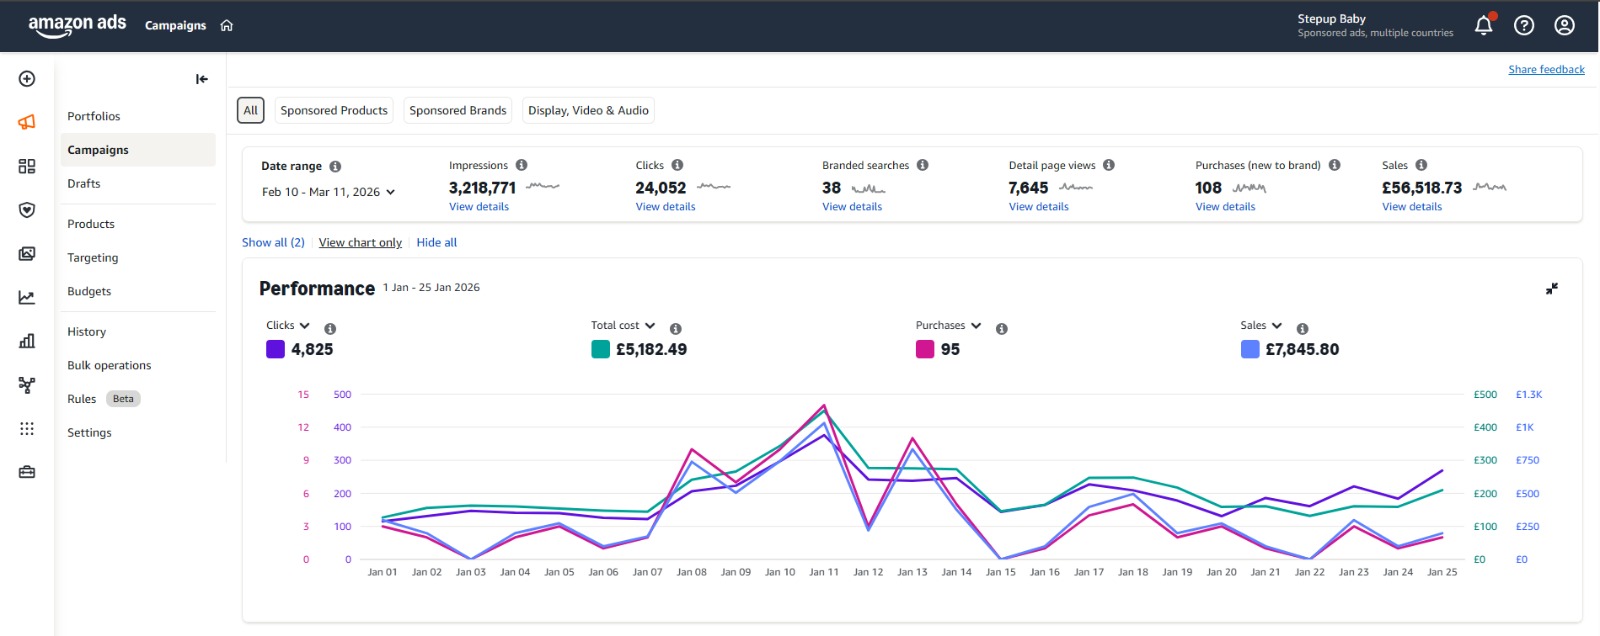
Task: Toggle the Sponsored Products filter
Action: tap(334, 111)
